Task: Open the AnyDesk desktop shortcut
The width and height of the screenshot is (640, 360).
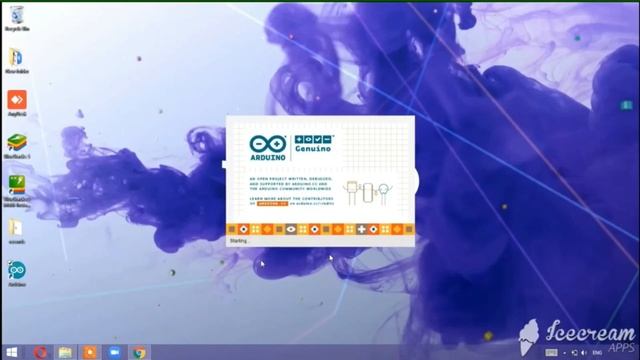Action: click(17, 103)
